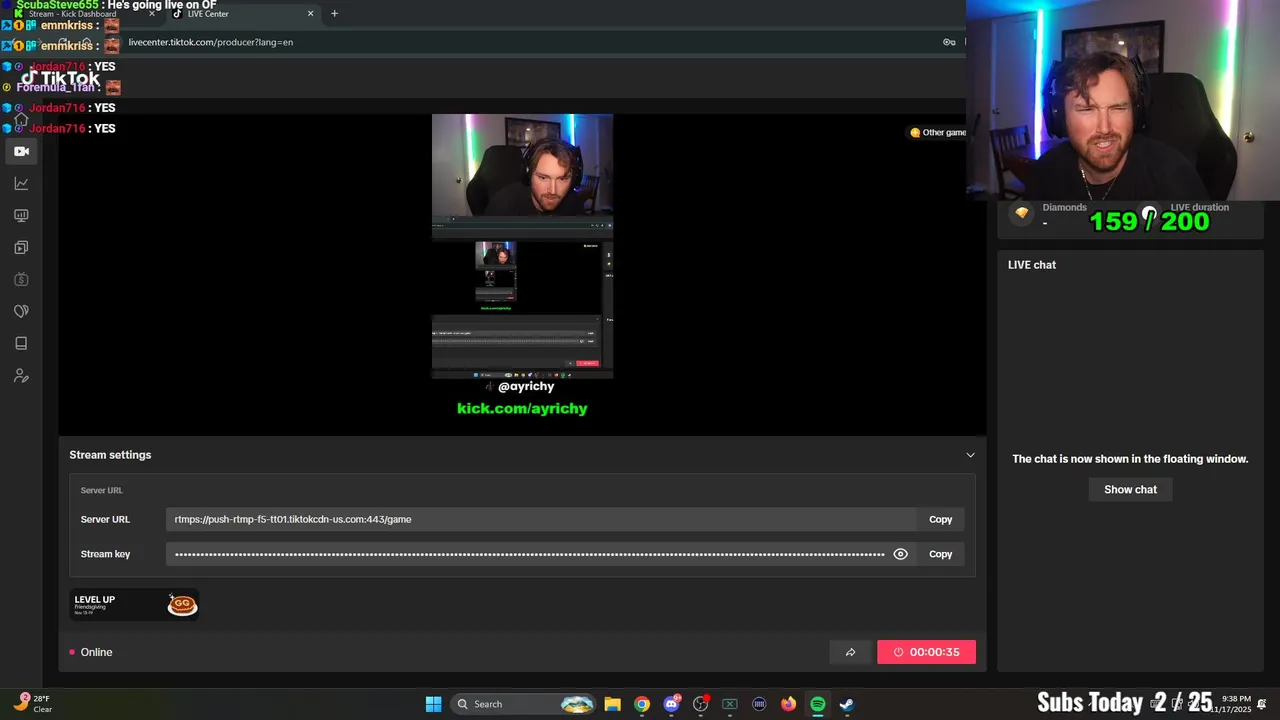Click the Stream settings heading
Screen dimensions: 1280x720
coord(110,455)
